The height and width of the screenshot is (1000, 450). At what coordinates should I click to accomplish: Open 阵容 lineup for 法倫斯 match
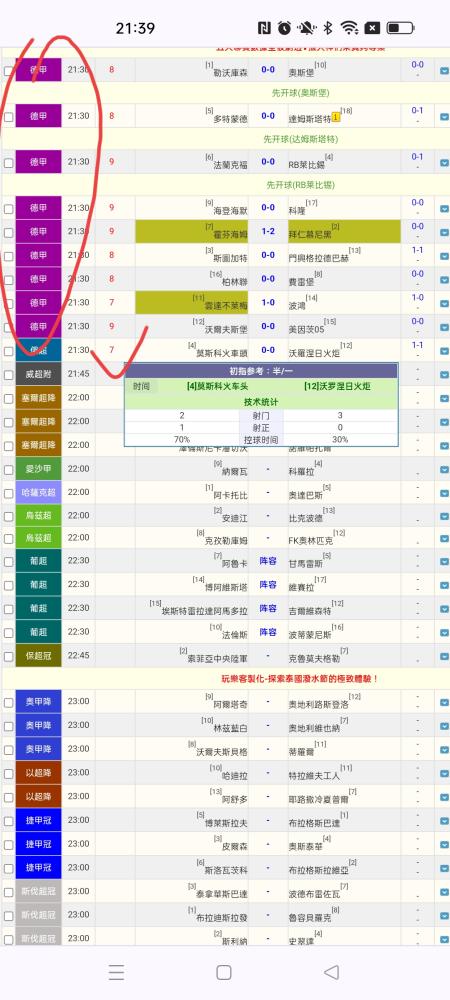tap(268, 632)
